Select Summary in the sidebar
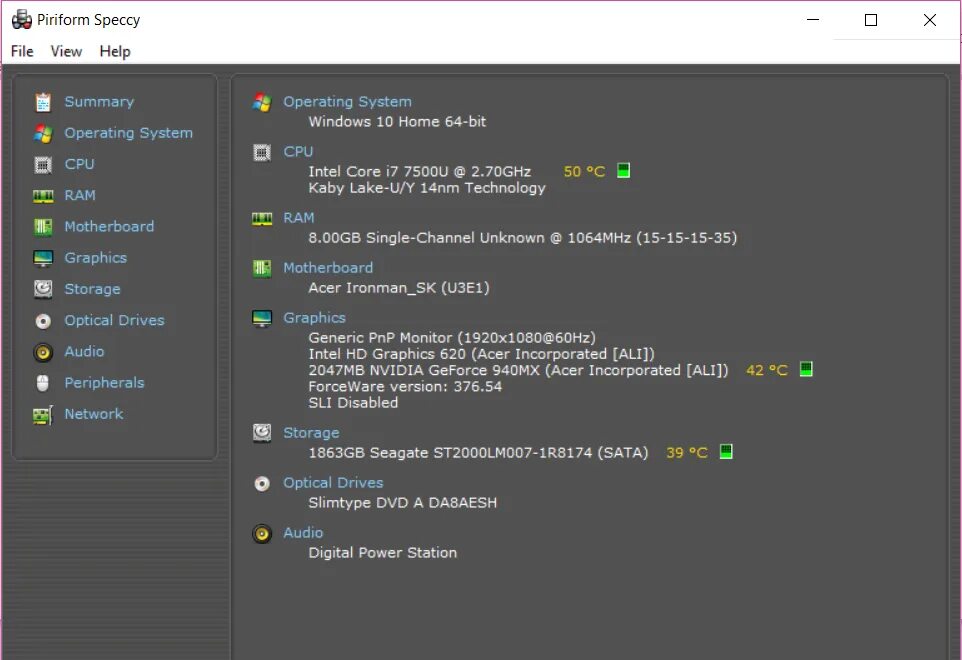The width and height of the screenshot is (962, 660). pos(99,102)
